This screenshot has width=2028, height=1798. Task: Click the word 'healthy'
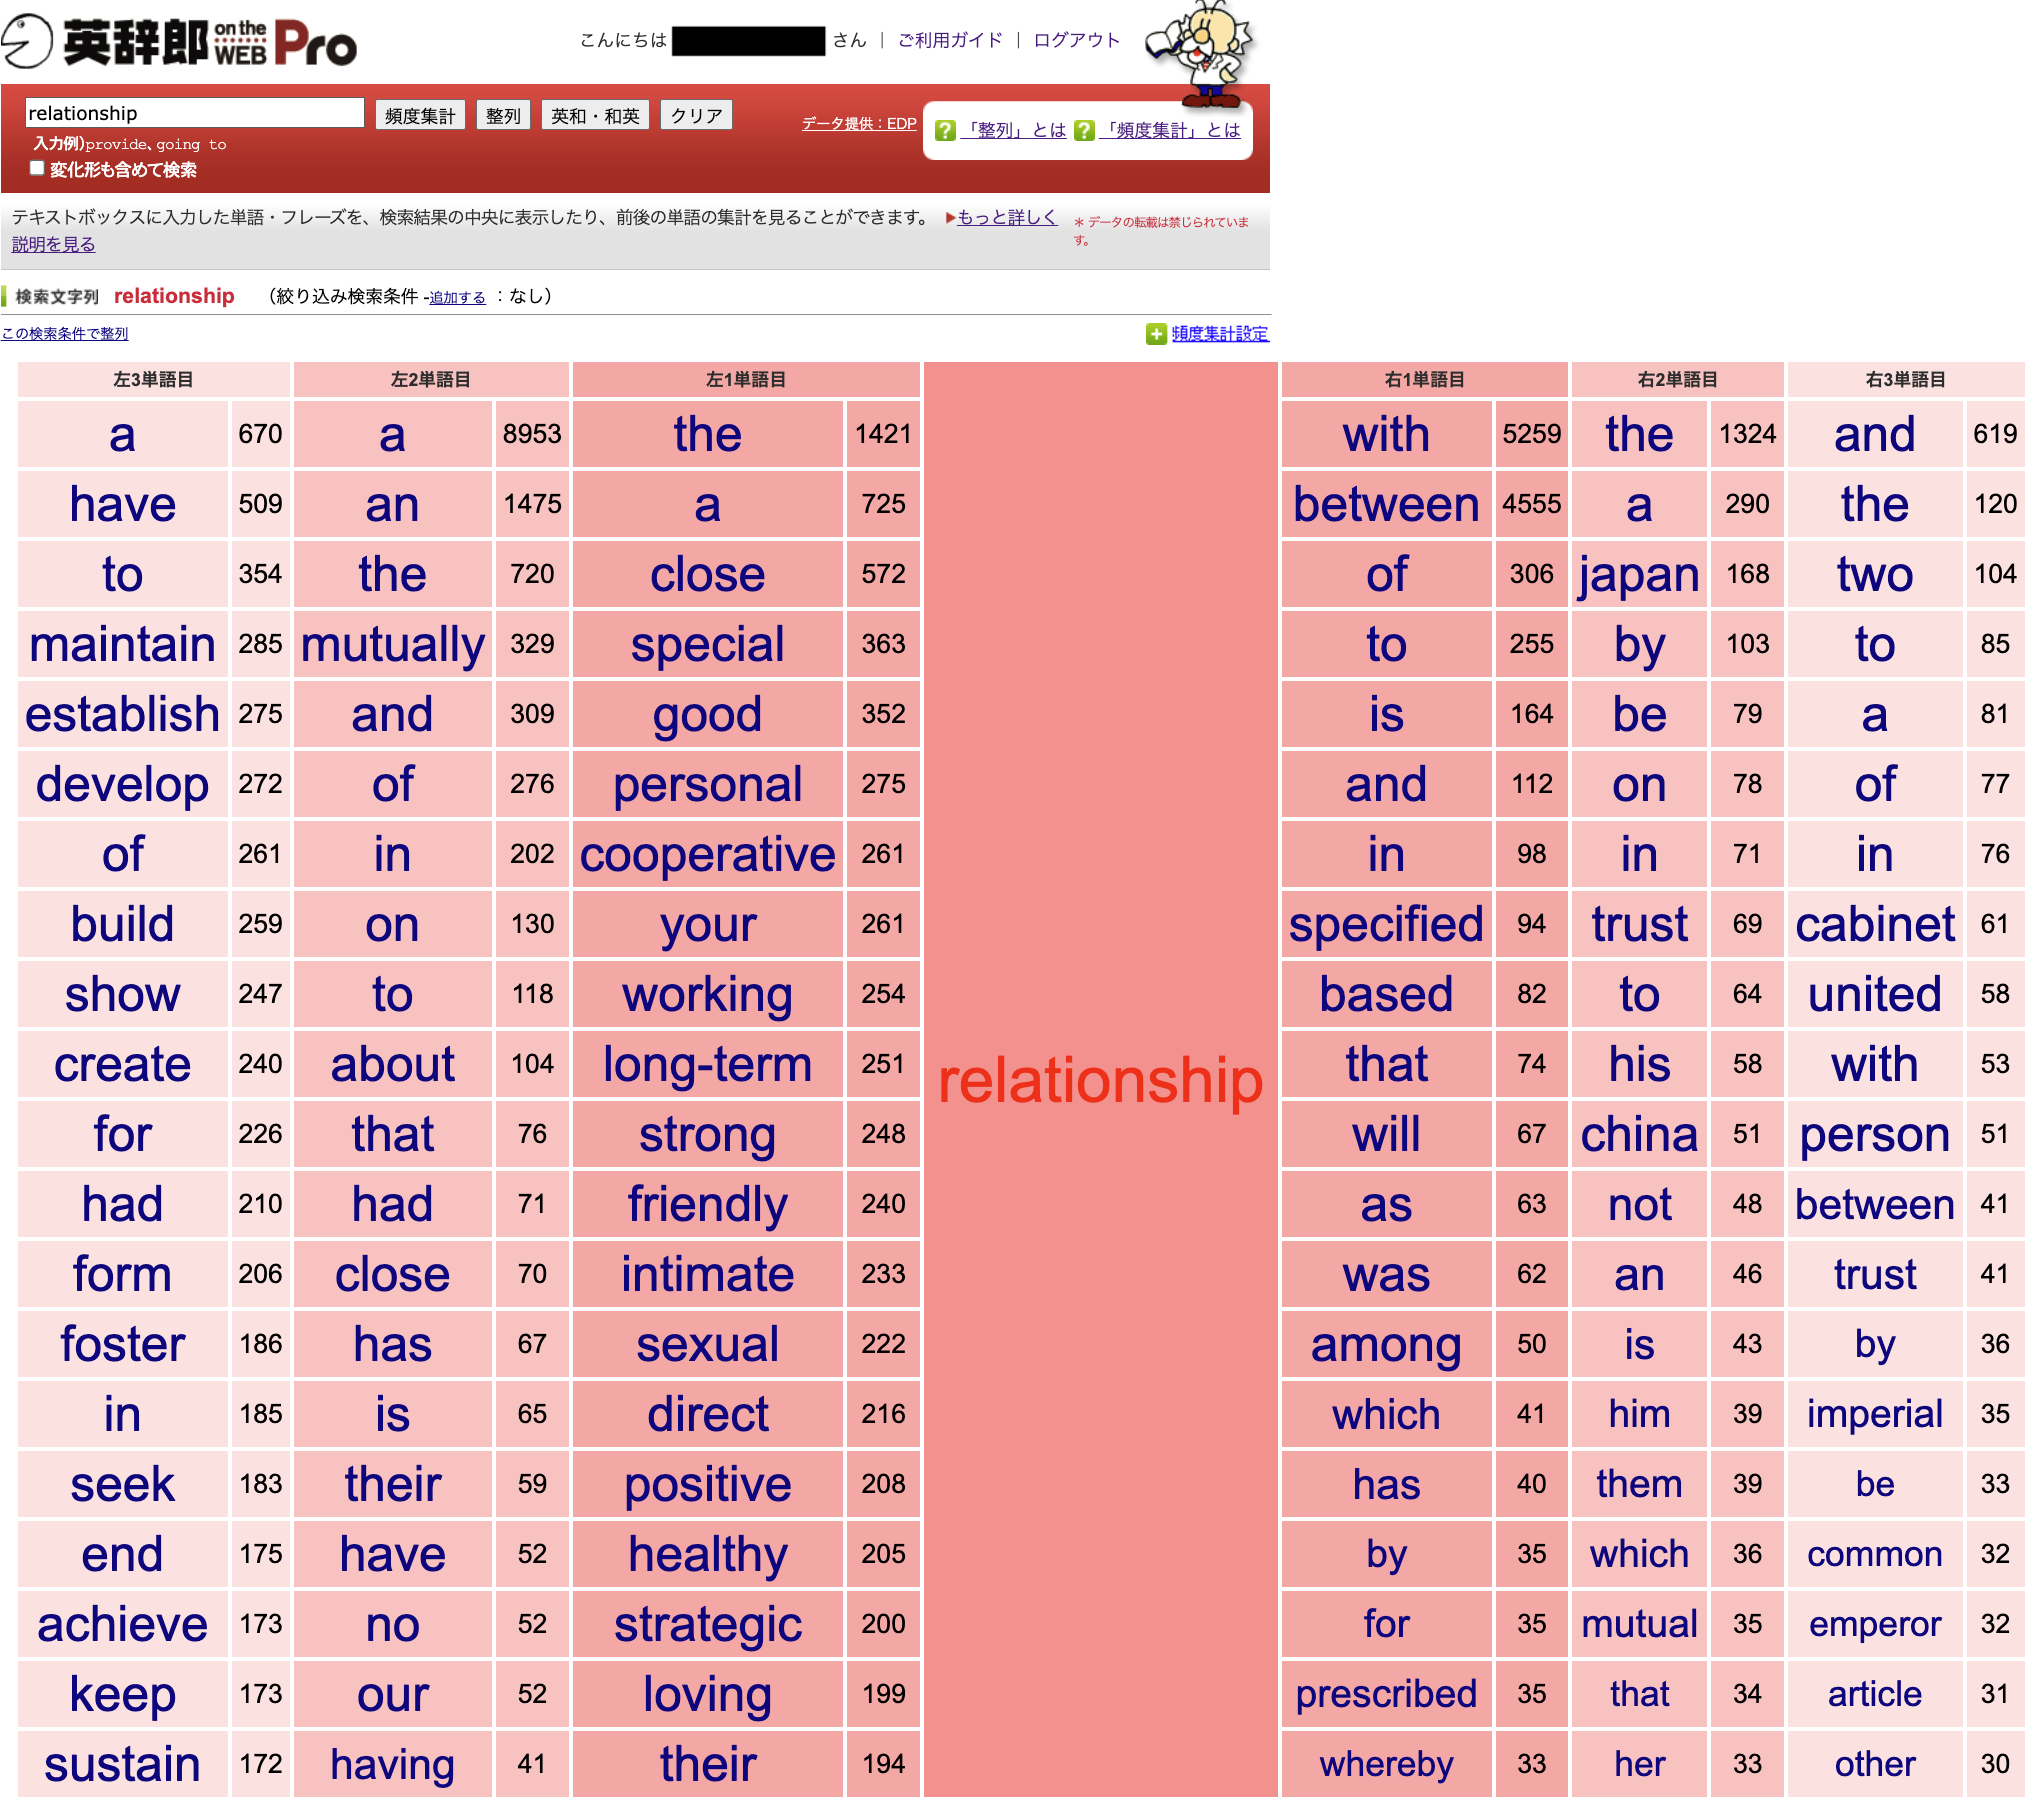(x=708, y=1555)
